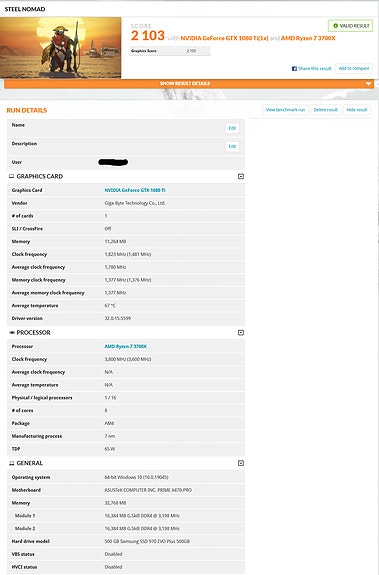This screenshot has height=575, width=379.
Task: Select the SLI / CrossFire Off value
Action: coord(108,228)
